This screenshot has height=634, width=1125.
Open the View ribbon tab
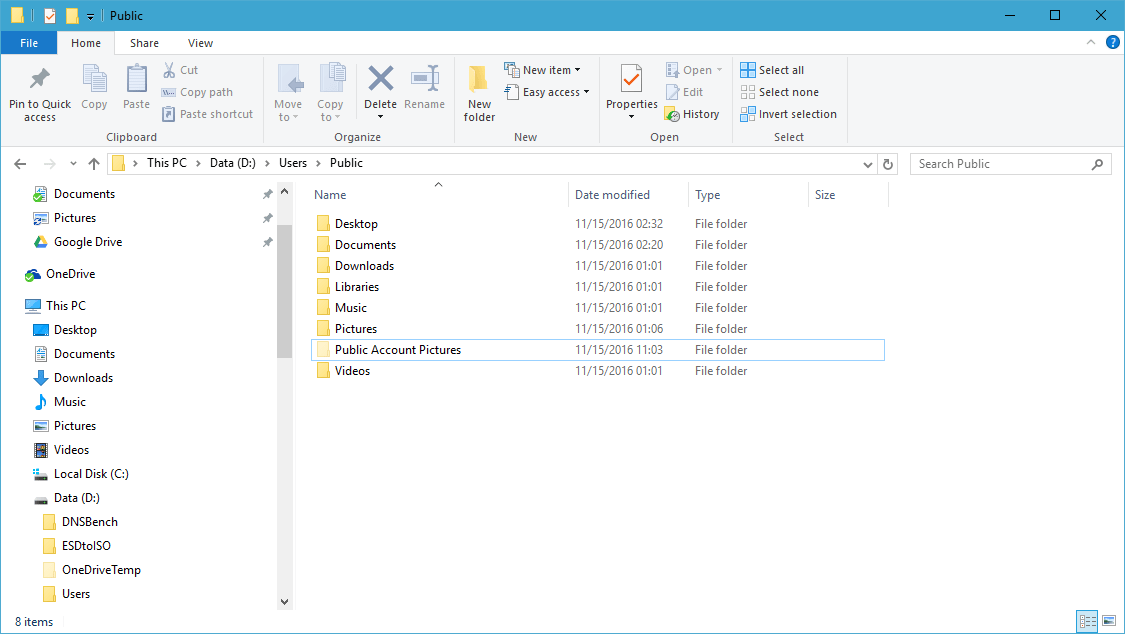200,43
